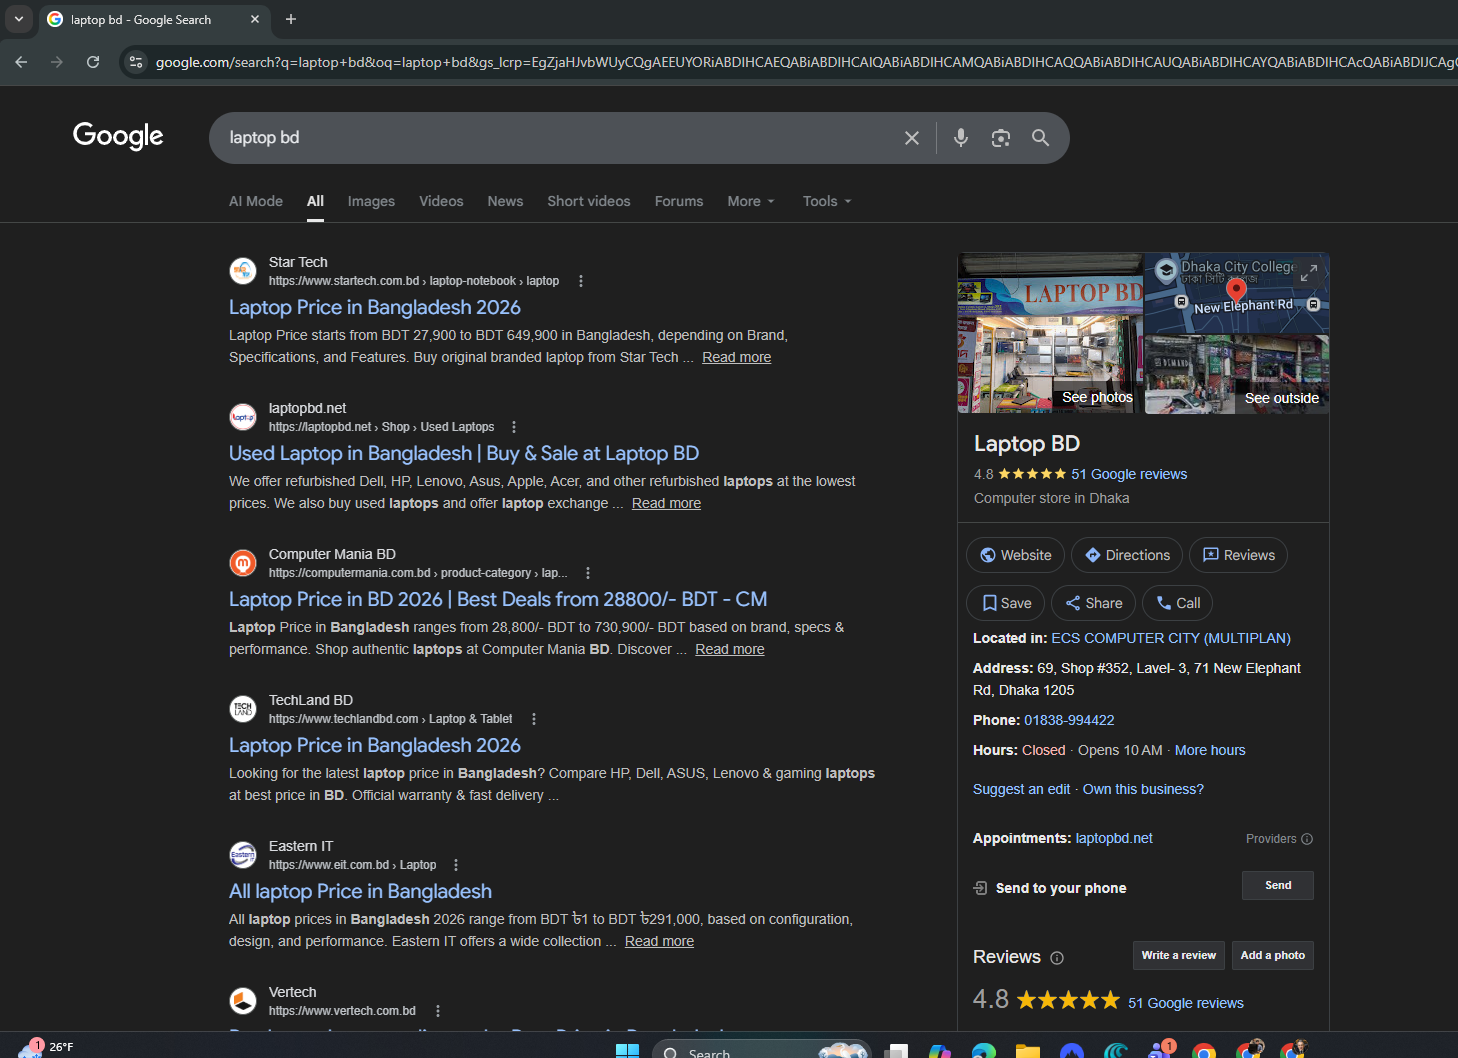The image size is (1458, 1058).
Task: Open the More dropdown in search navigation
Action: pos(750,201)
